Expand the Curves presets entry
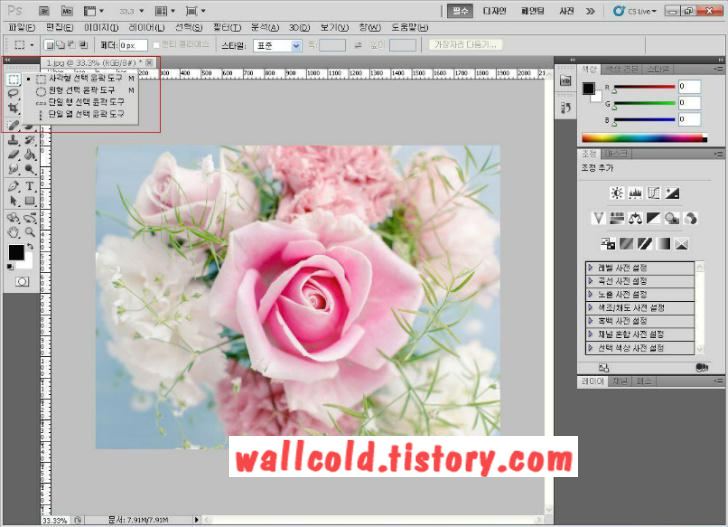Viewport: 728px width, 527px height. (640, 281)
